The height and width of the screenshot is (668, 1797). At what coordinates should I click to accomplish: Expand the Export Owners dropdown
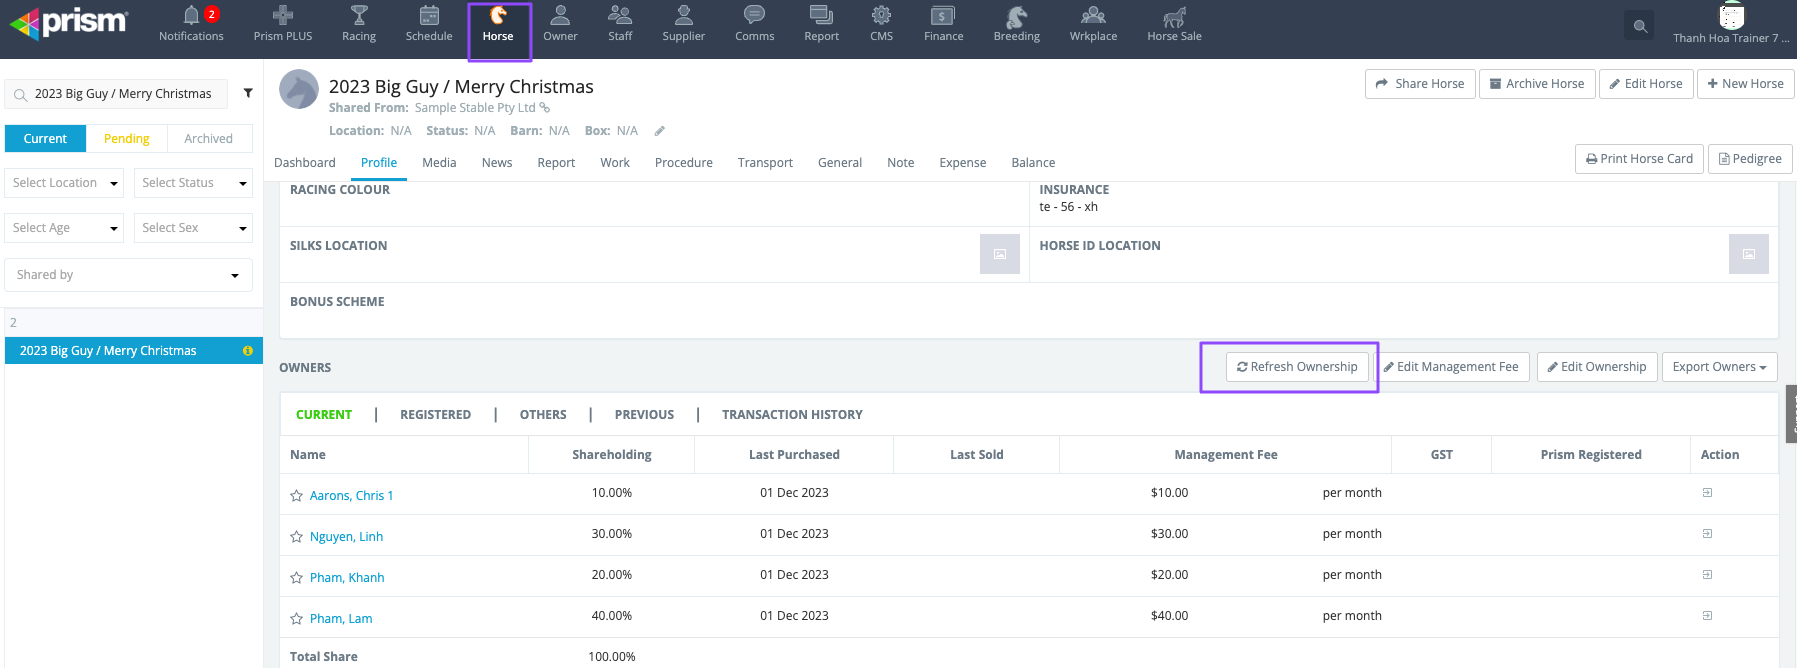tap(1719, 367)
